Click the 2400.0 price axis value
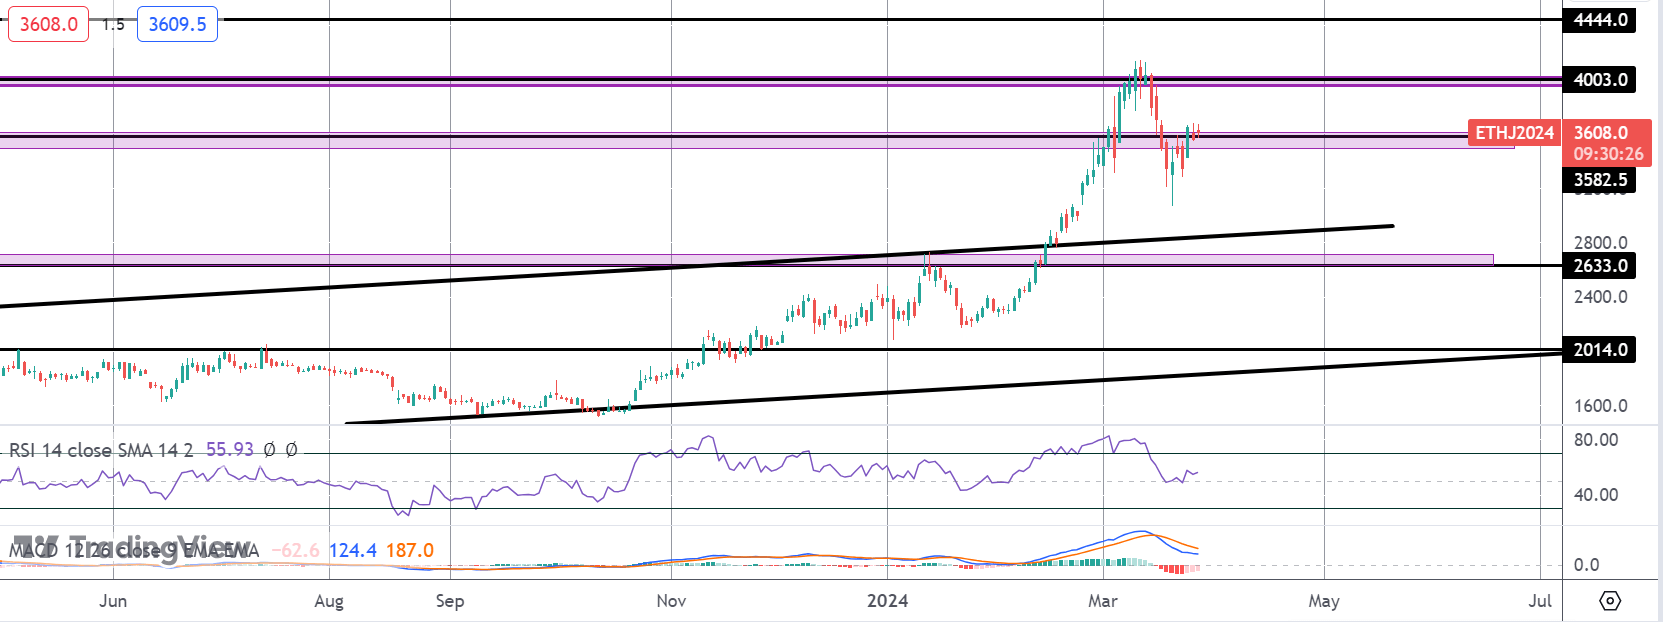 1600,297
